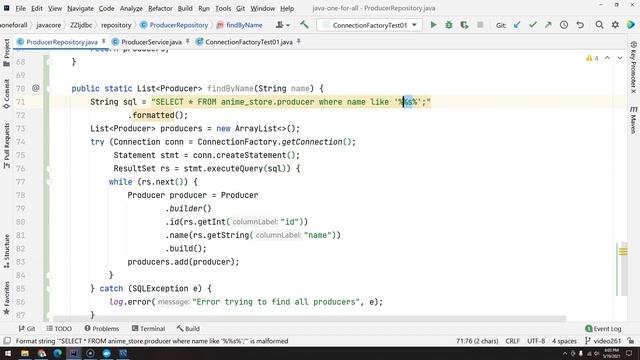Viewport: 640px width, 360px height.
Task: Open Microsoft Edge from the taskbar
Action: [x=58, y=353]
